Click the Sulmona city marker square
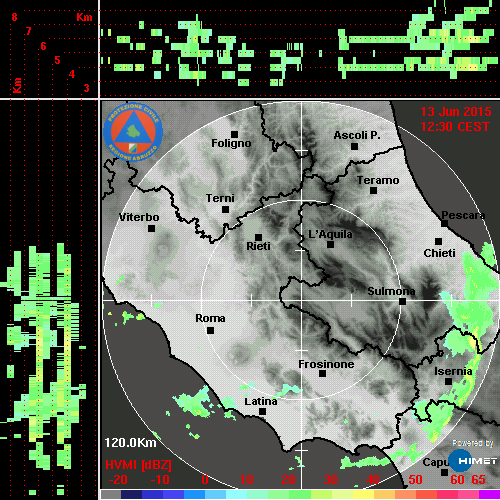 coord(403,302)
